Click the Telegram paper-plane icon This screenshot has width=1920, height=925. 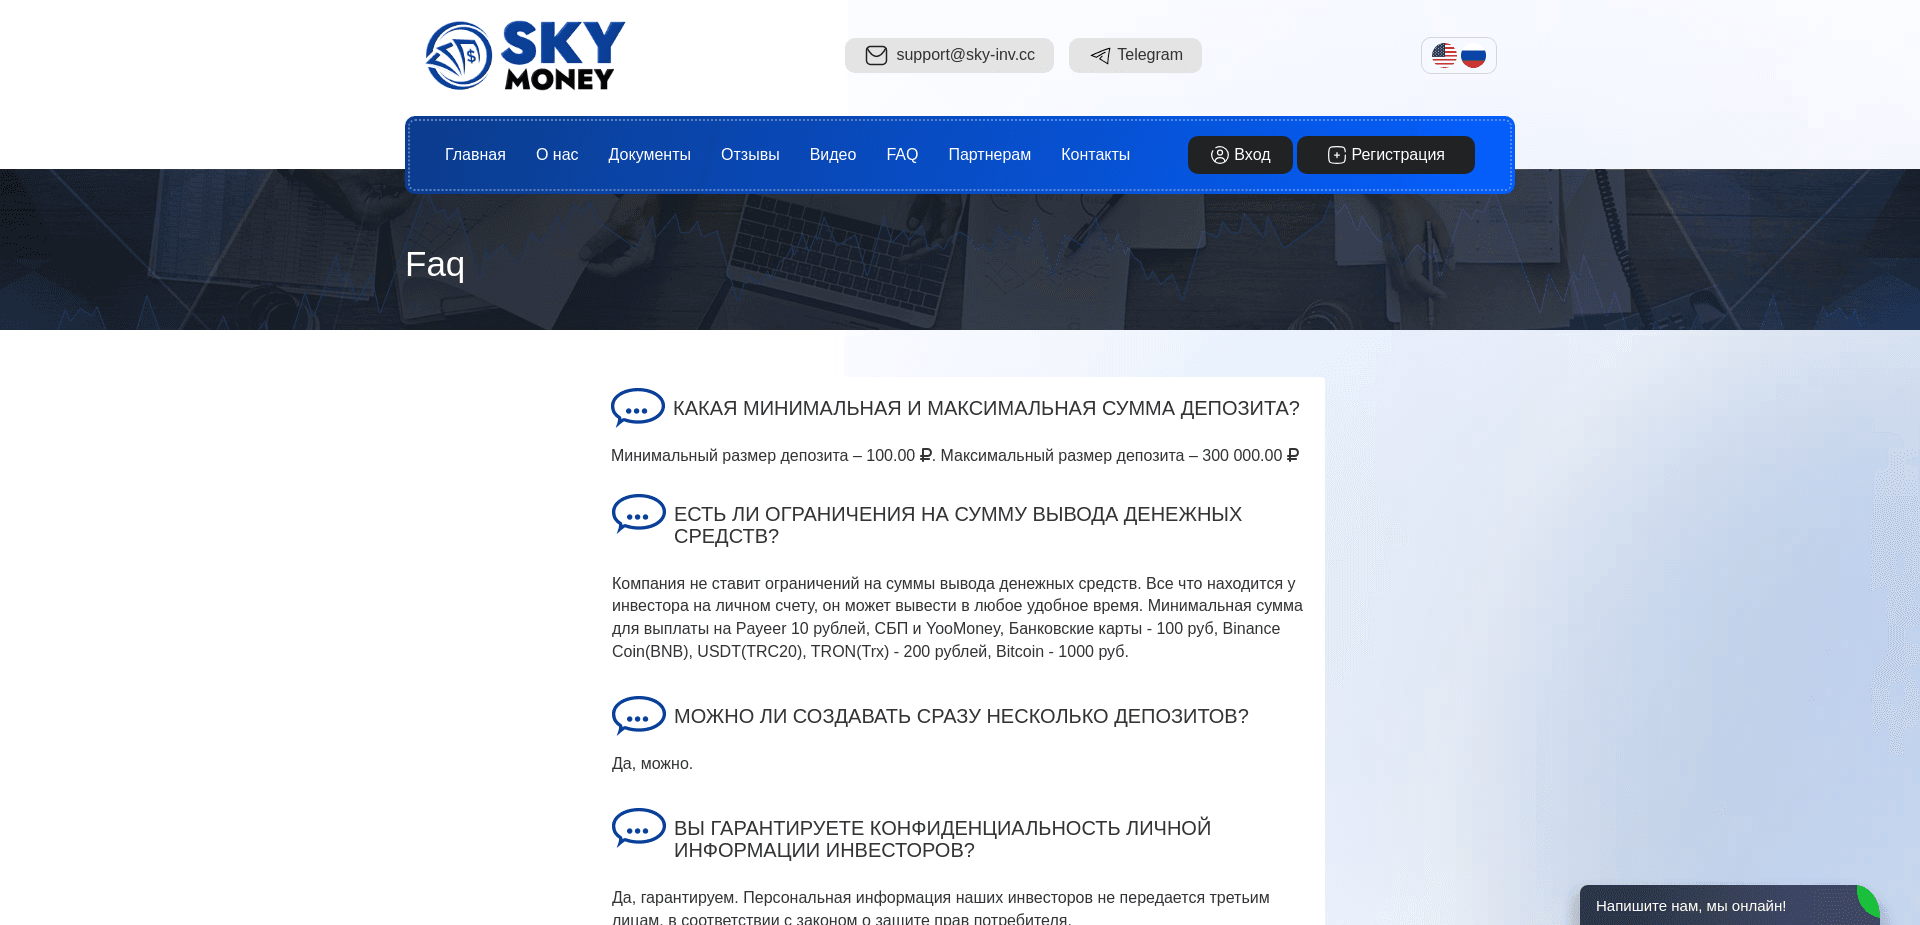[1100, 55]
